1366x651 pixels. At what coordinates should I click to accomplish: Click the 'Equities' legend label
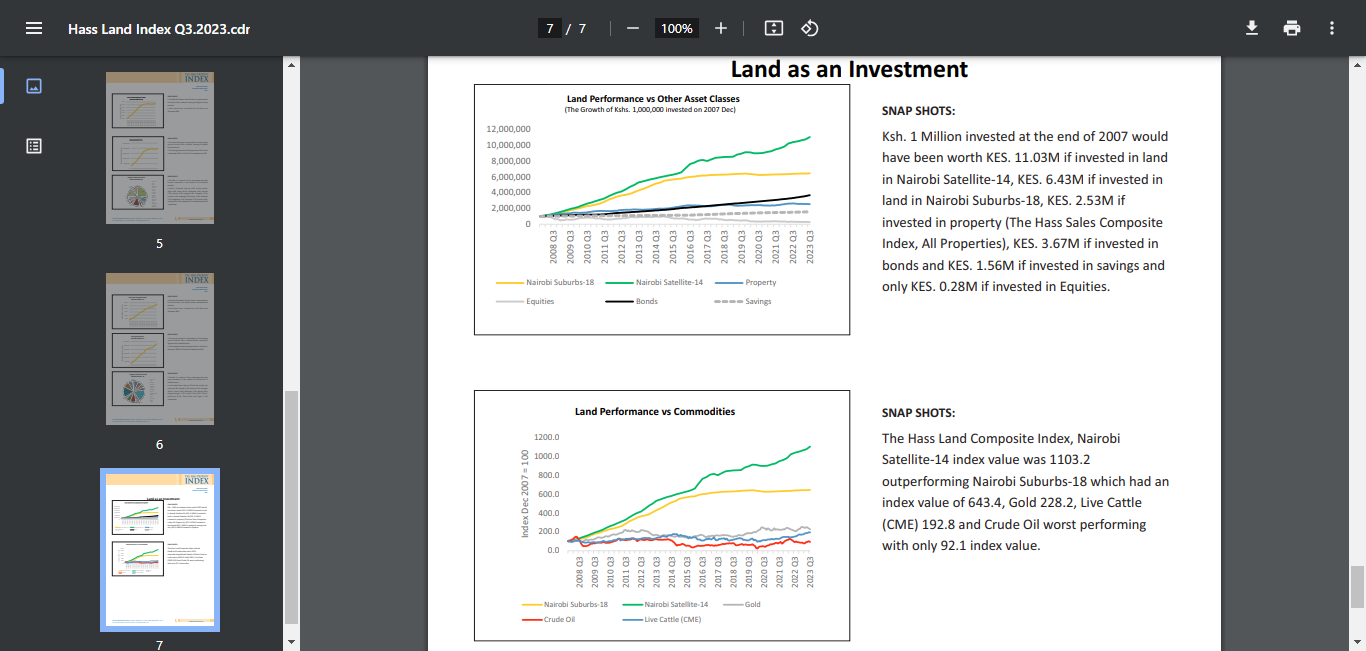coord(540,301)
